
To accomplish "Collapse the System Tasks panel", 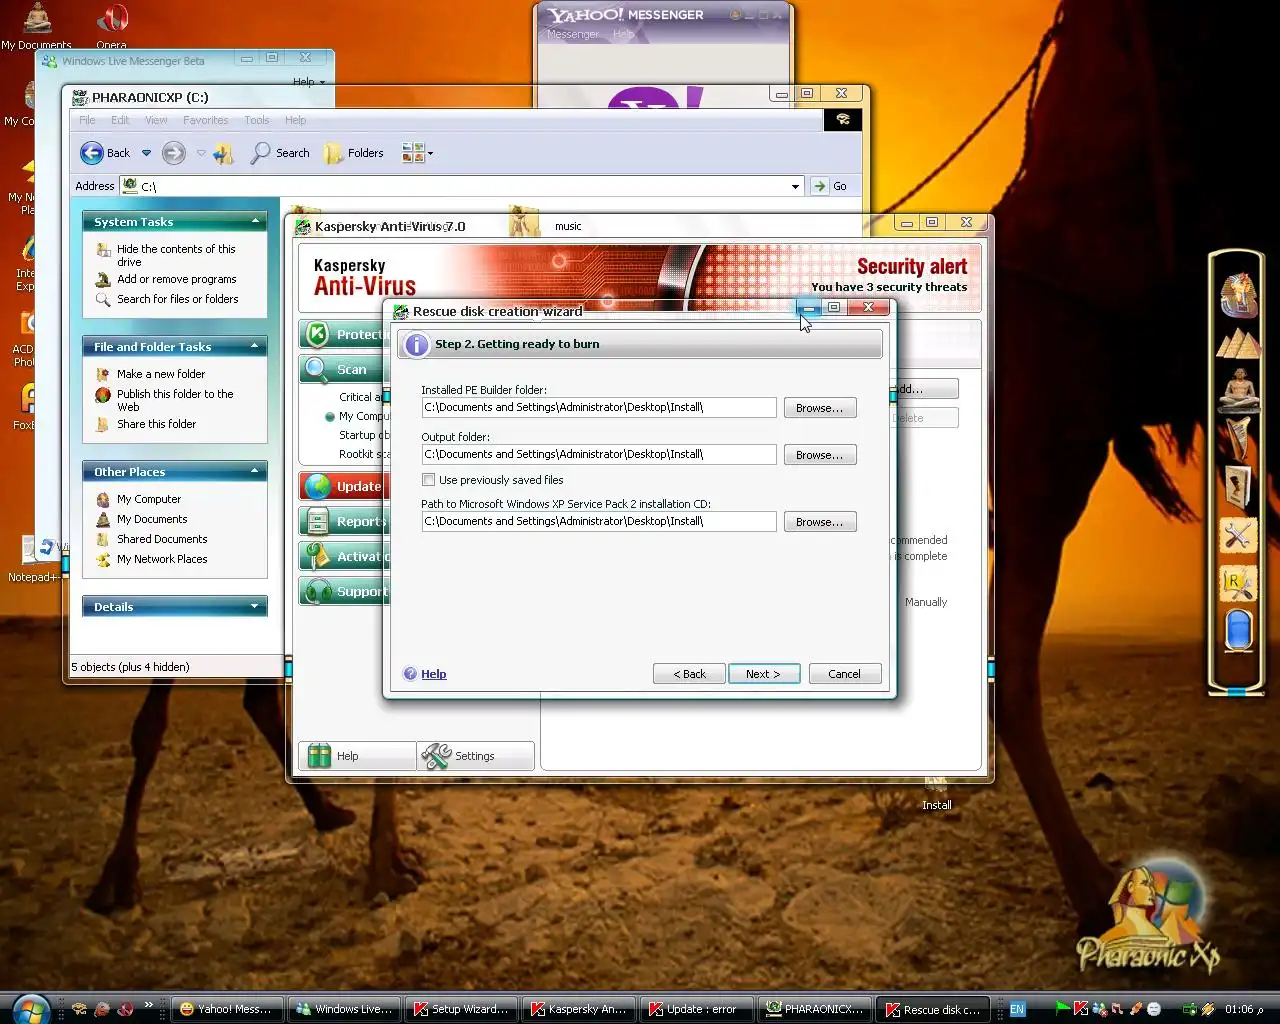I will point(255,221).
